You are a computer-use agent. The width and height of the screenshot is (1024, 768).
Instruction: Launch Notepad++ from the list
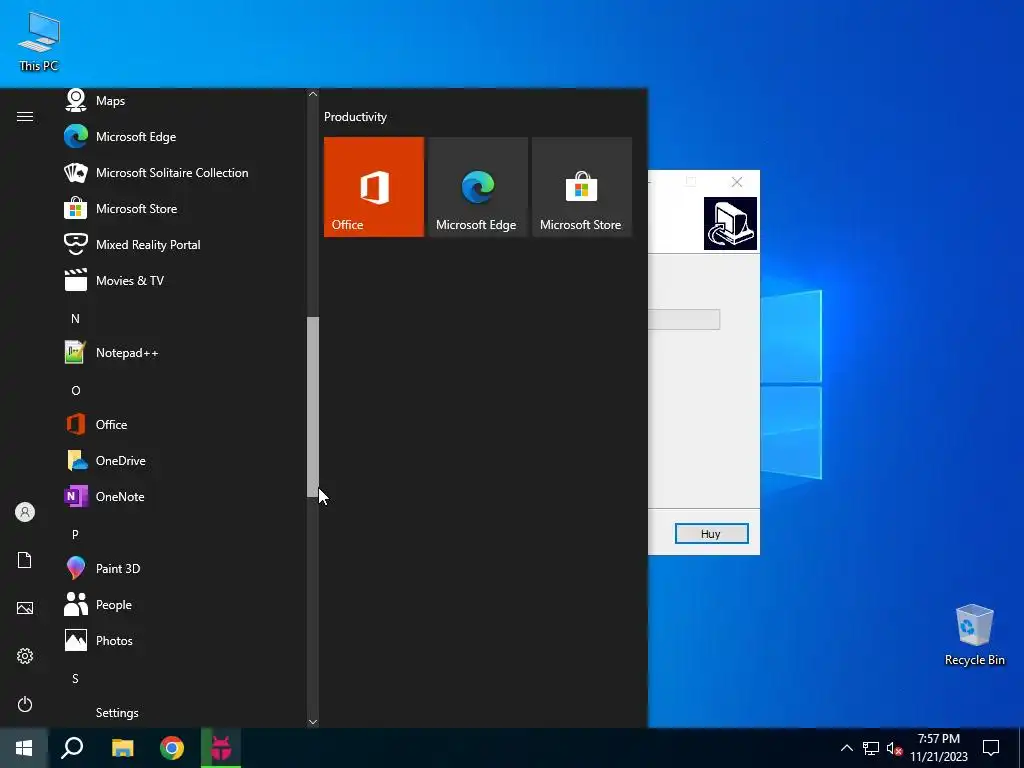click(x=183, y=353)
